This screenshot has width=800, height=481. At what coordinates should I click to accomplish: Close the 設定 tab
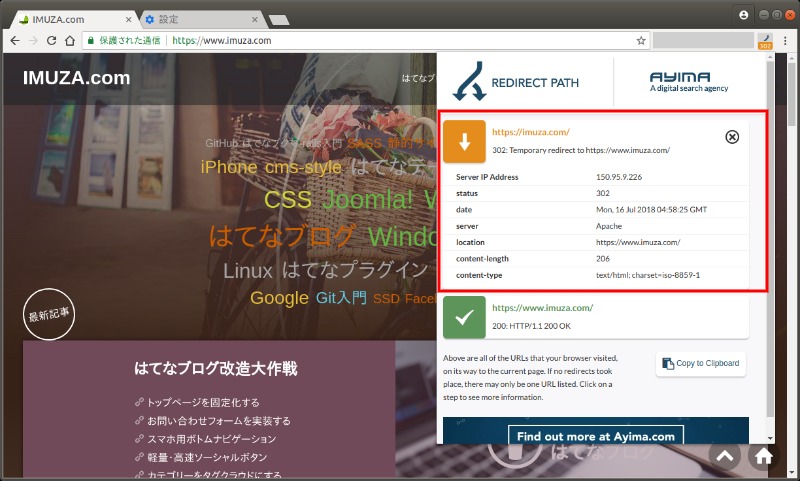point(255,19)
